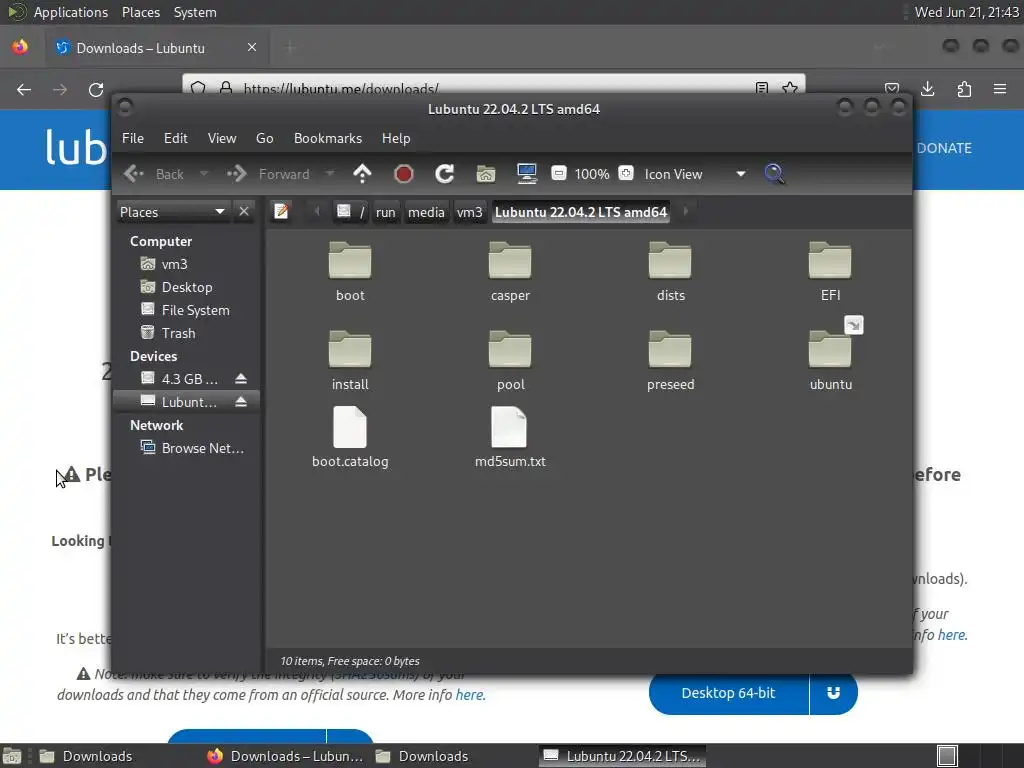
Task: Click the DONATE link on Lubuntu page
Action: click(944, 148)
